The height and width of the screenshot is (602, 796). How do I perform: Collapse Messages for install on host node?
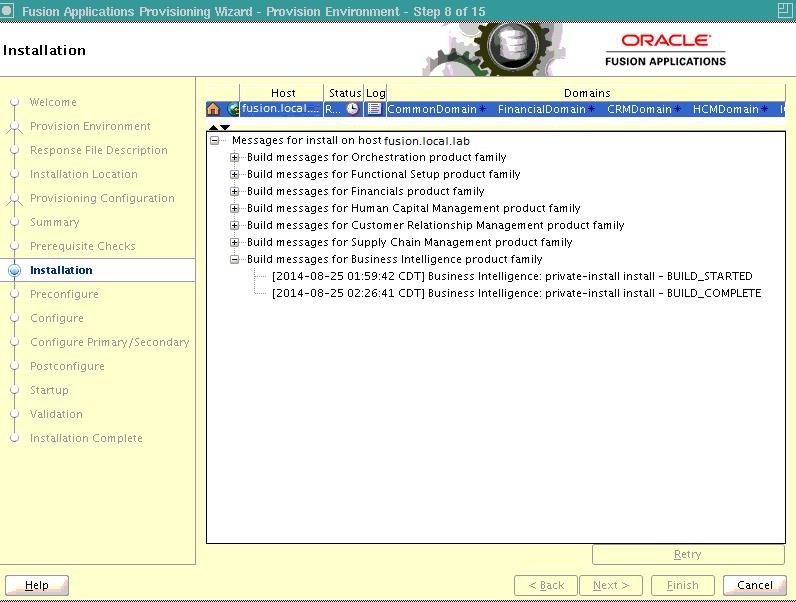(215, 140)
